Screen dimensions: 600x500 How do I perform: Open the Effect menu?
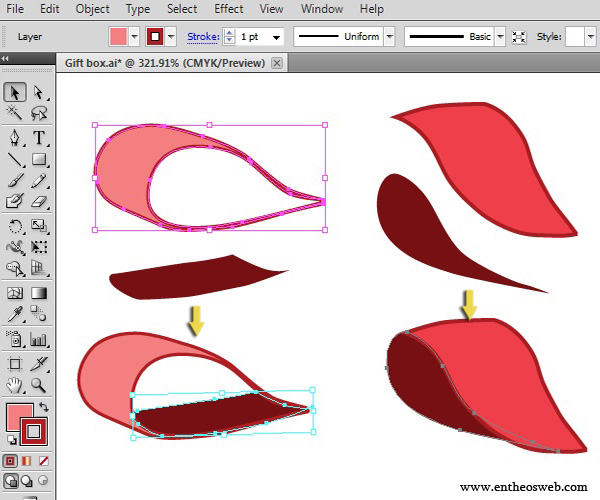pyautogui.click(x=228, y=9)
